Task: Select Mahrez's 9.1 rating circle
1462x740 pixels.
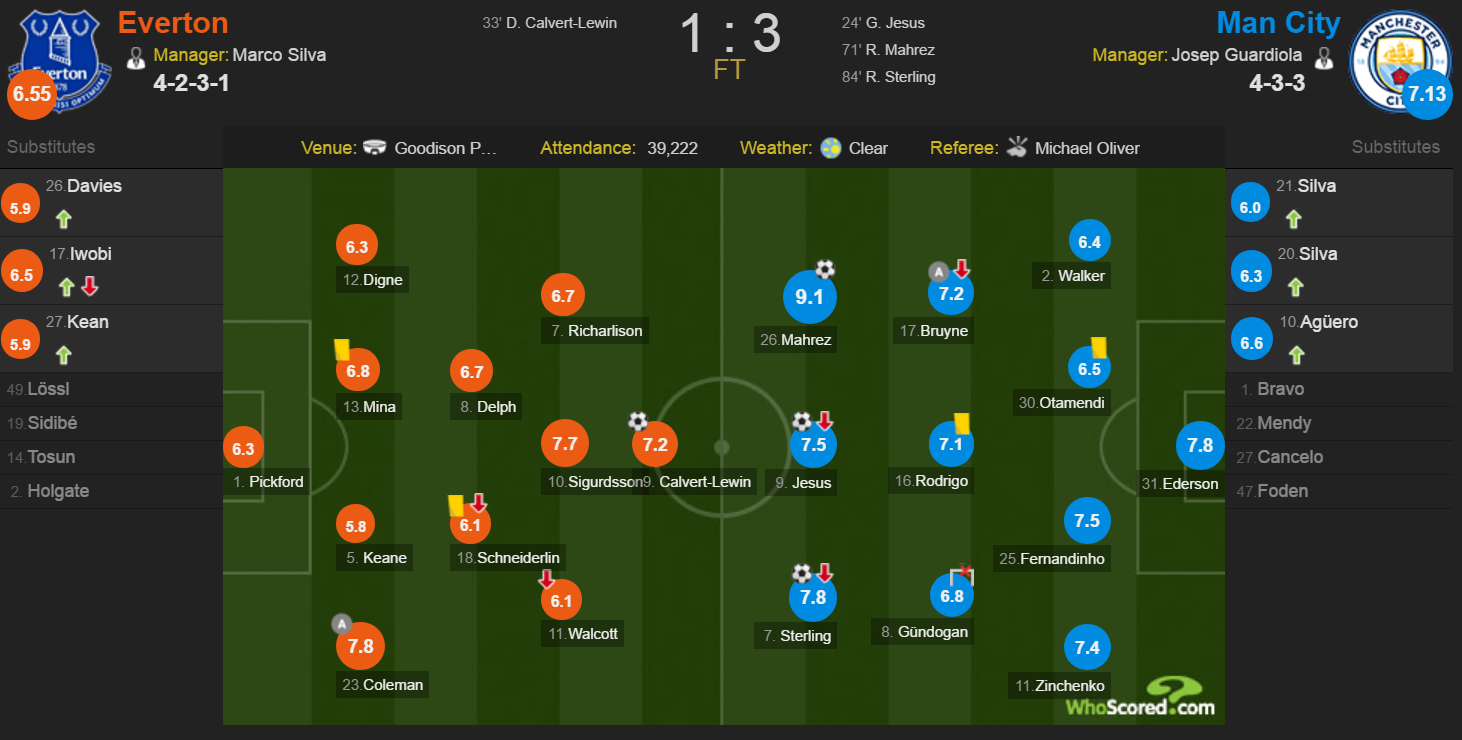Action: 809,297
